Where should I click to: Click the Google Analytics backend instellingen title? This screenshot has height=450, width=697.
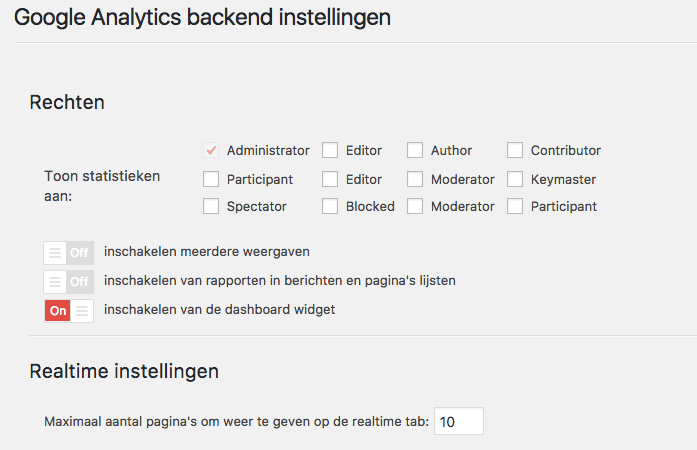click(202, 17)
